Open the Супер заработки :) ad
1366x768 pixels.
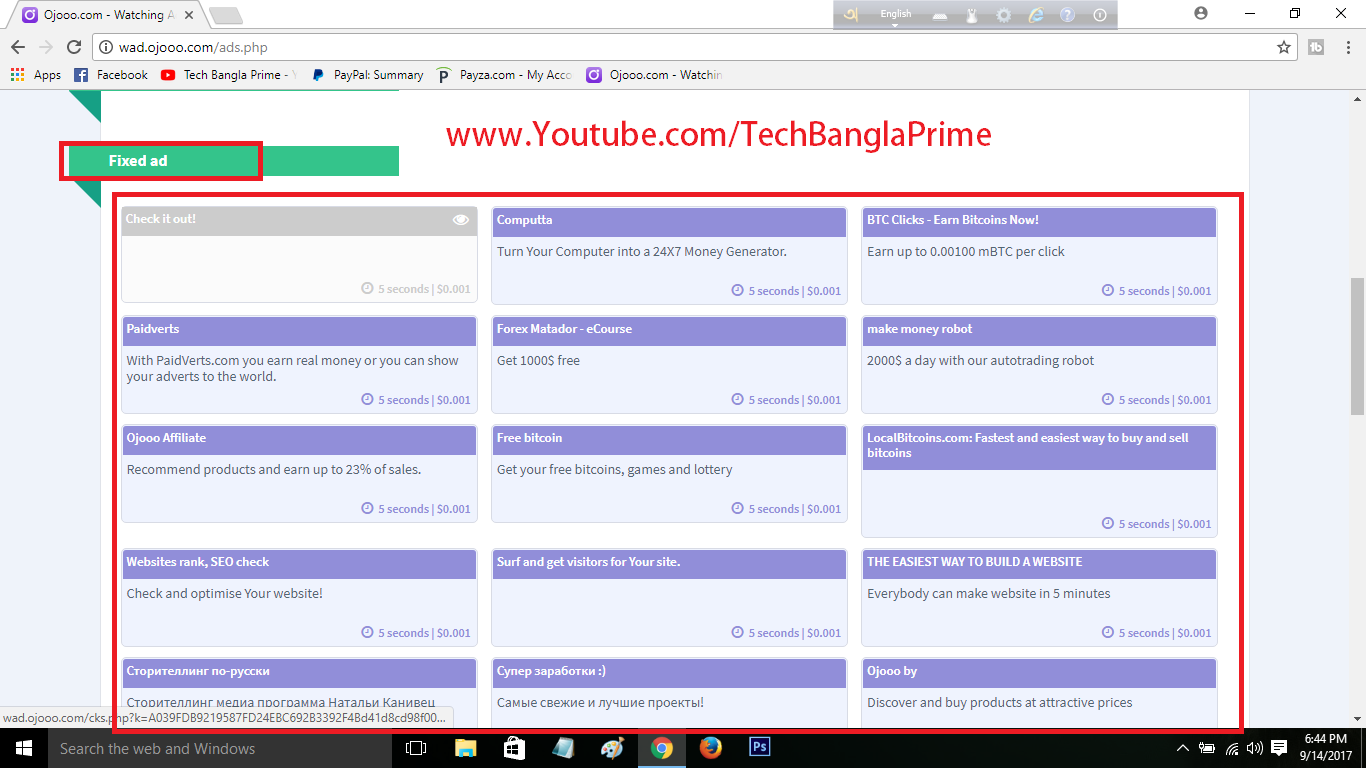click(669, 693)
